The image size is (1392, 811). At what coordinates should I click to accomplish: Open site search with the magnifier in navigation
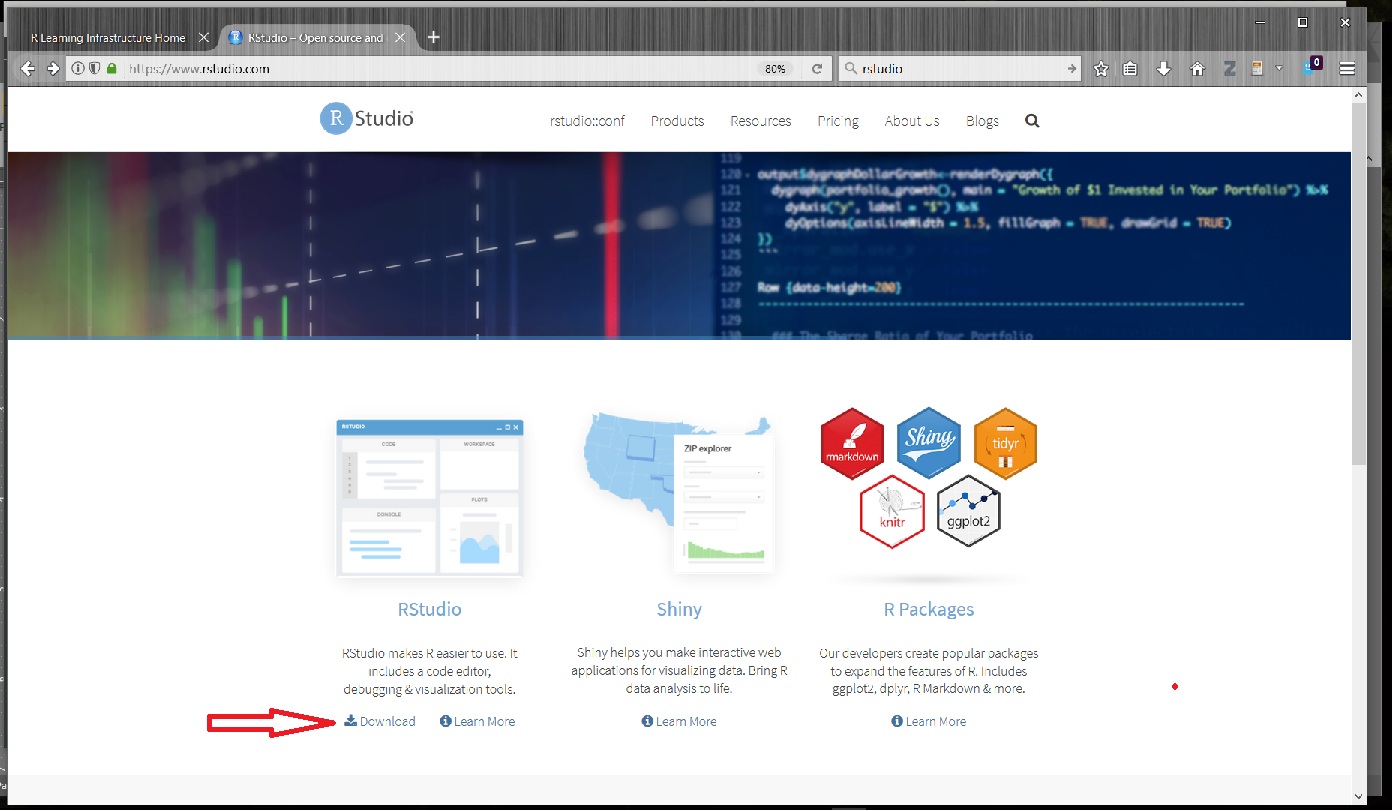(x=1032, y=120)
